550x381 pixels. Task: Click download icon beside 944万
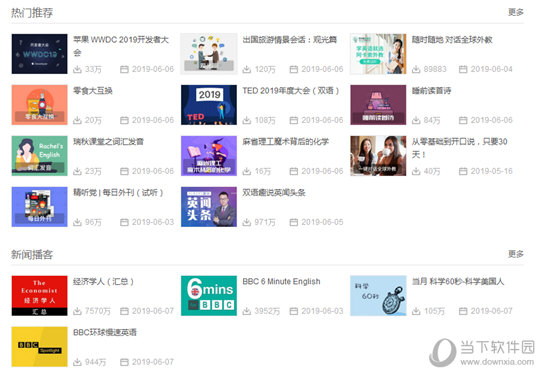(77, 362)
